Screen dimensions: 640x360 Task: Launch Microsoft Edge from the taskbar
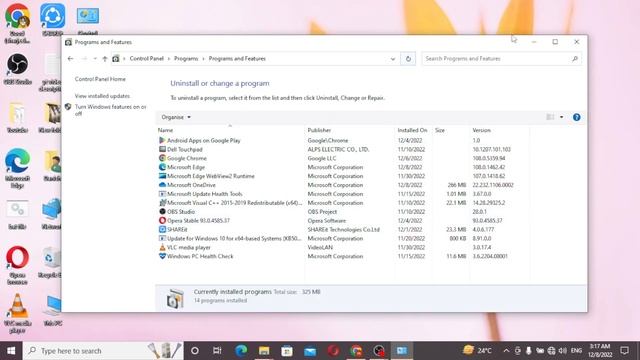tap(241, 351)
